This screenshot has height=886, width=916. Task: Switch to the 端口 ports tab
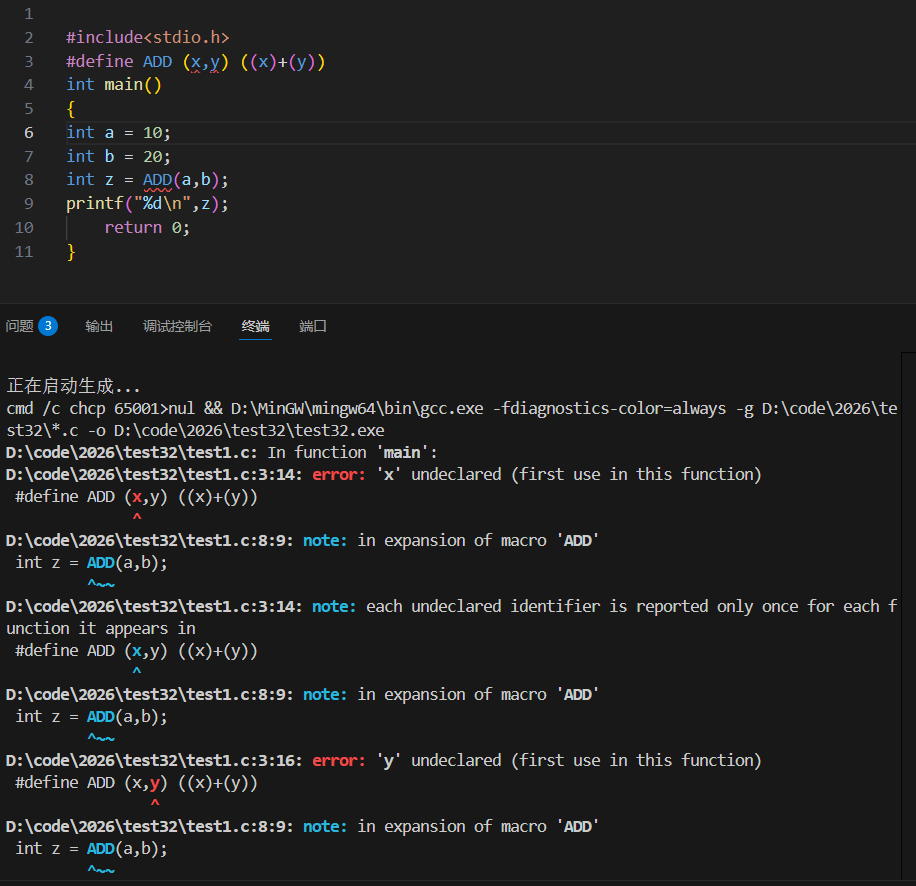313,326
